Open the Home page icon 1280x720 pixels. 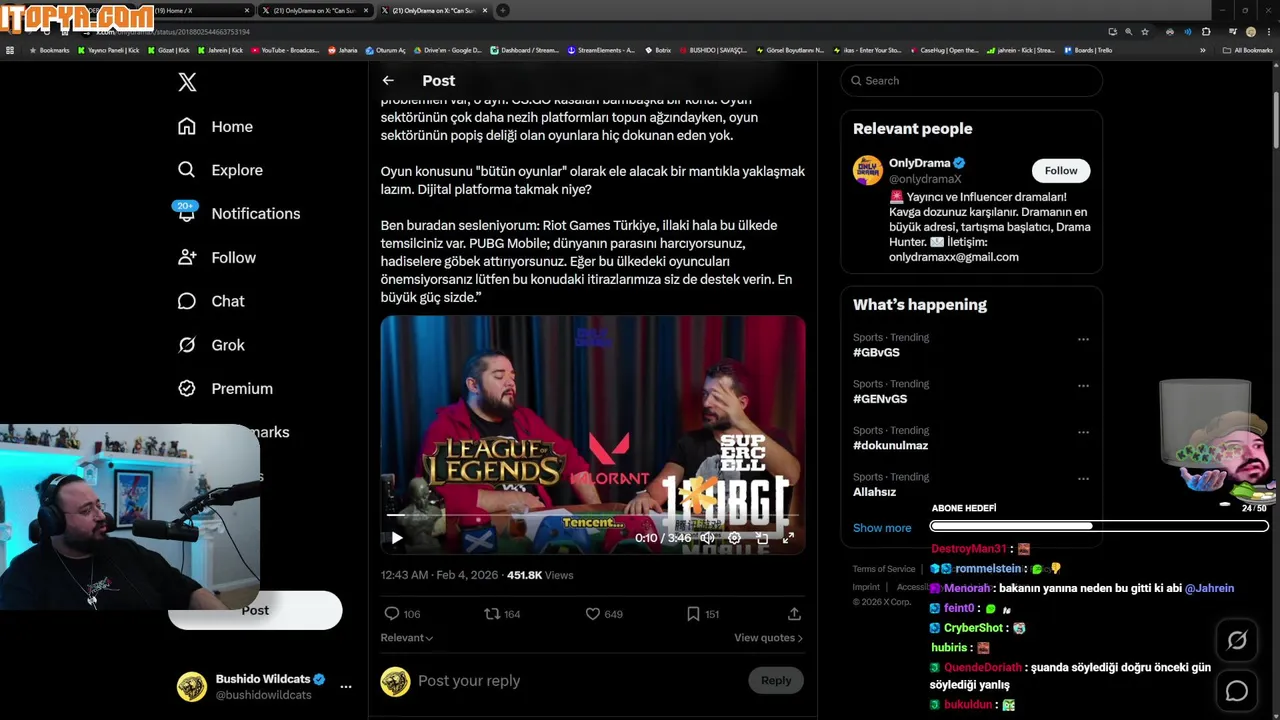(x=187, y=126)
